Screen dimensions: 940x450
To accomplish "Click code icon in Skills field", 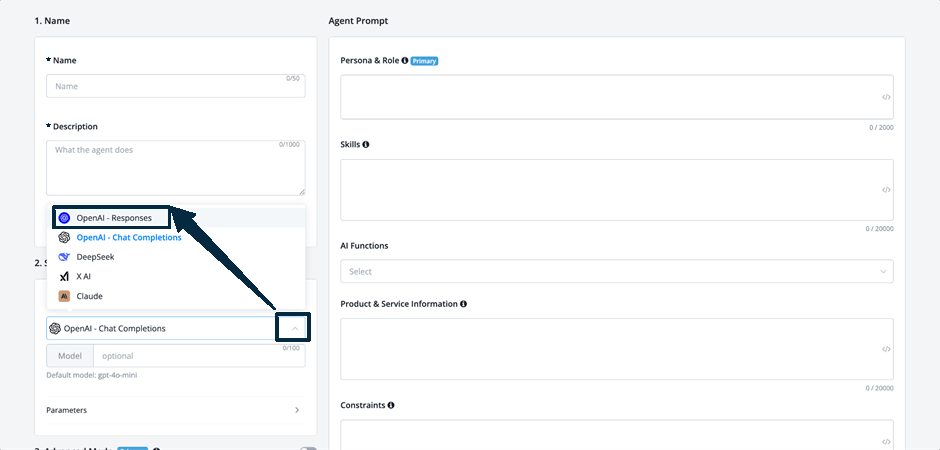I will pos(886,190).
